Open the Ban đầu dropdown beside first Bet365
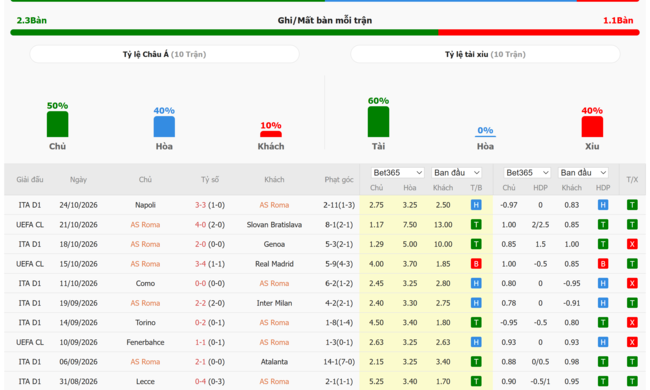The width and height of the screenshot is (650, 390). click(457, 172)
